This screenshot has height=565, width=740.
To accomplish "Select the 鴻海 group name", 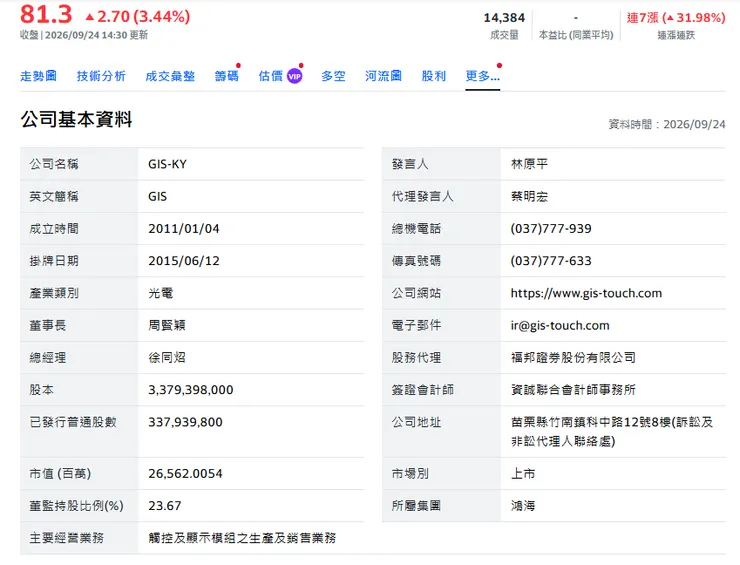I will (523, 506).
